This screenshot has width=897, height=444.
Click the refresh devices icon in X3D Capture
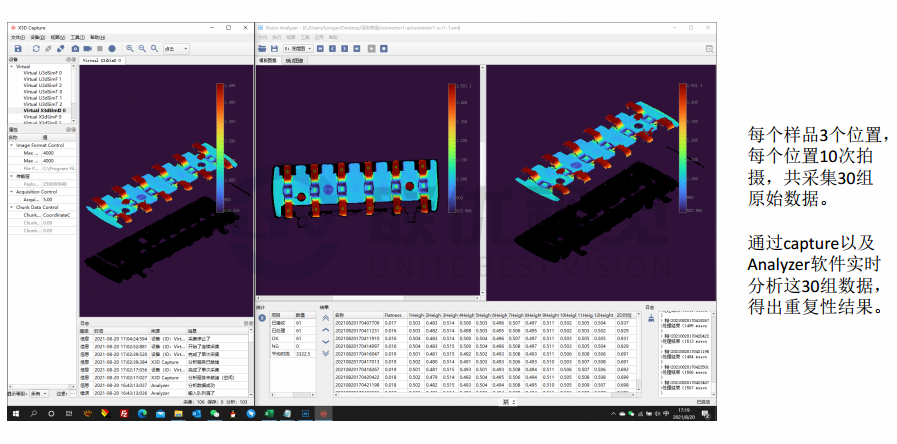coord(36,48)
